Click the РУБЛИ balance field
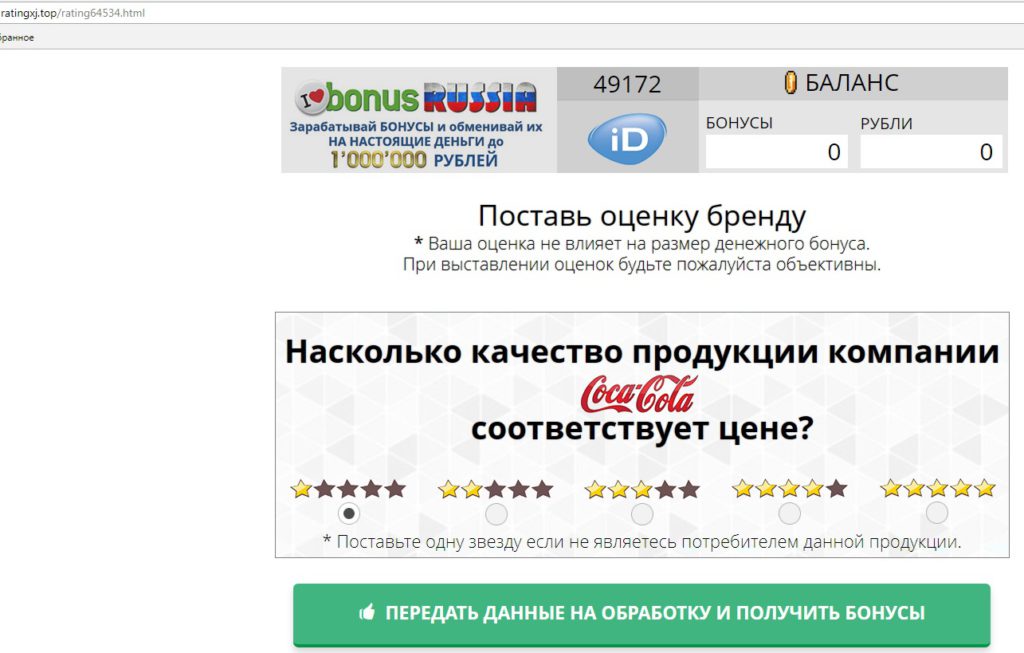 [931, 151]
